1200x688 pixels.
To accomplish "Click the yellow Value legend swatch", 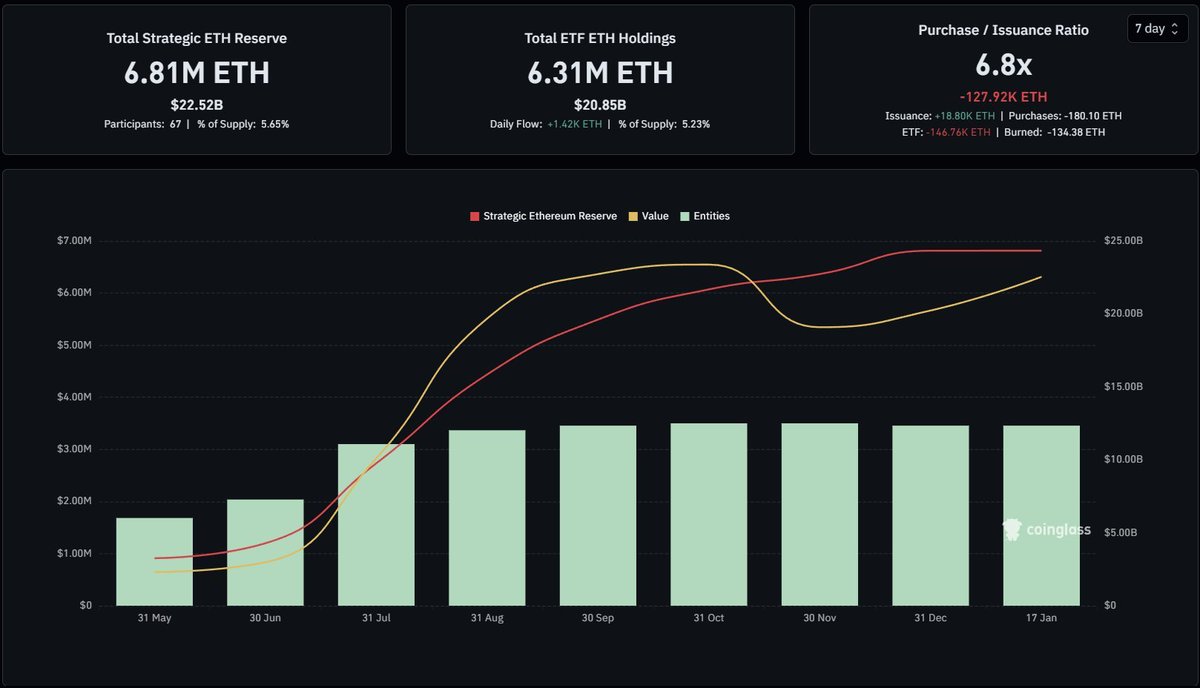I will coord(631,215).
